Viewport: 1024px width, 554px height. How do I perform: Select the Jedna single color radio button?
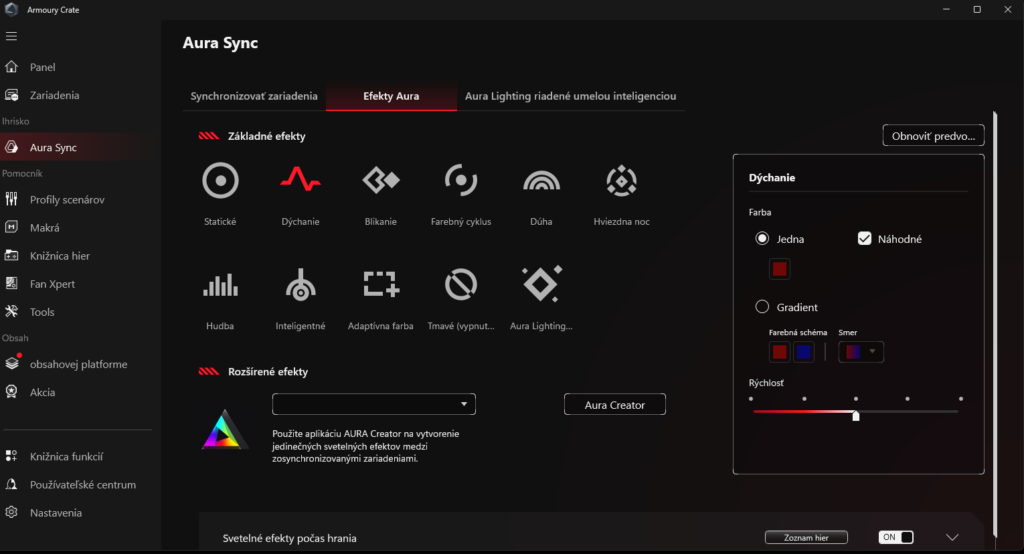point(761,238)
